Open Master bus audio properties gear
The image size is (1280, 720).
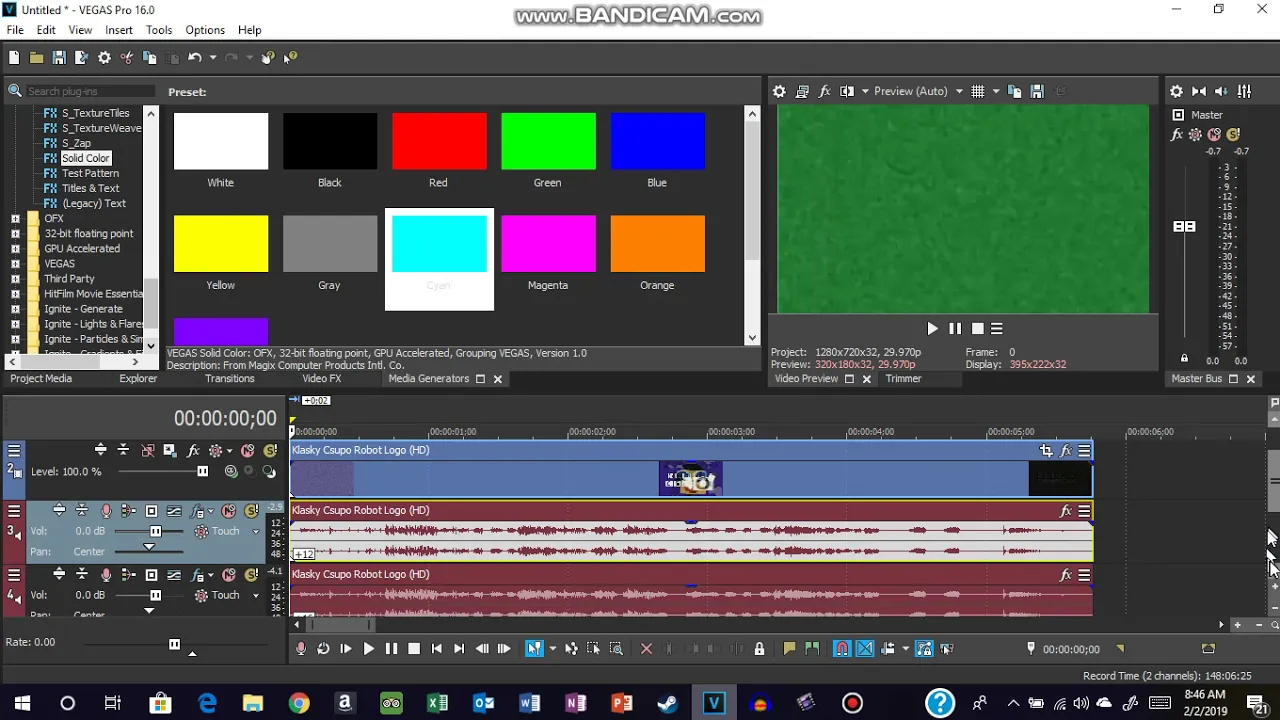coord(1177,91)
